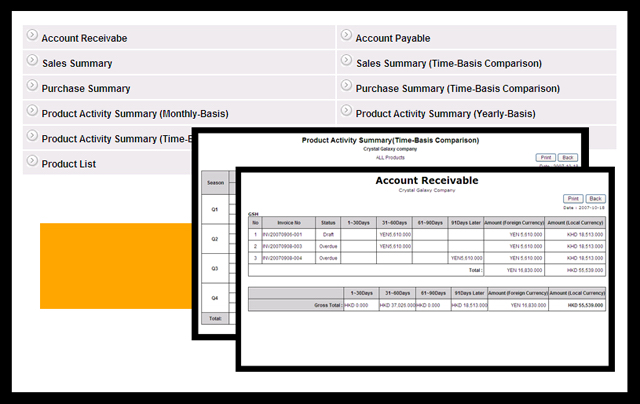Click Back button in Account Receivable window
Image resolution: width=640 pixels, height=404 pixels.
point(596,199)
